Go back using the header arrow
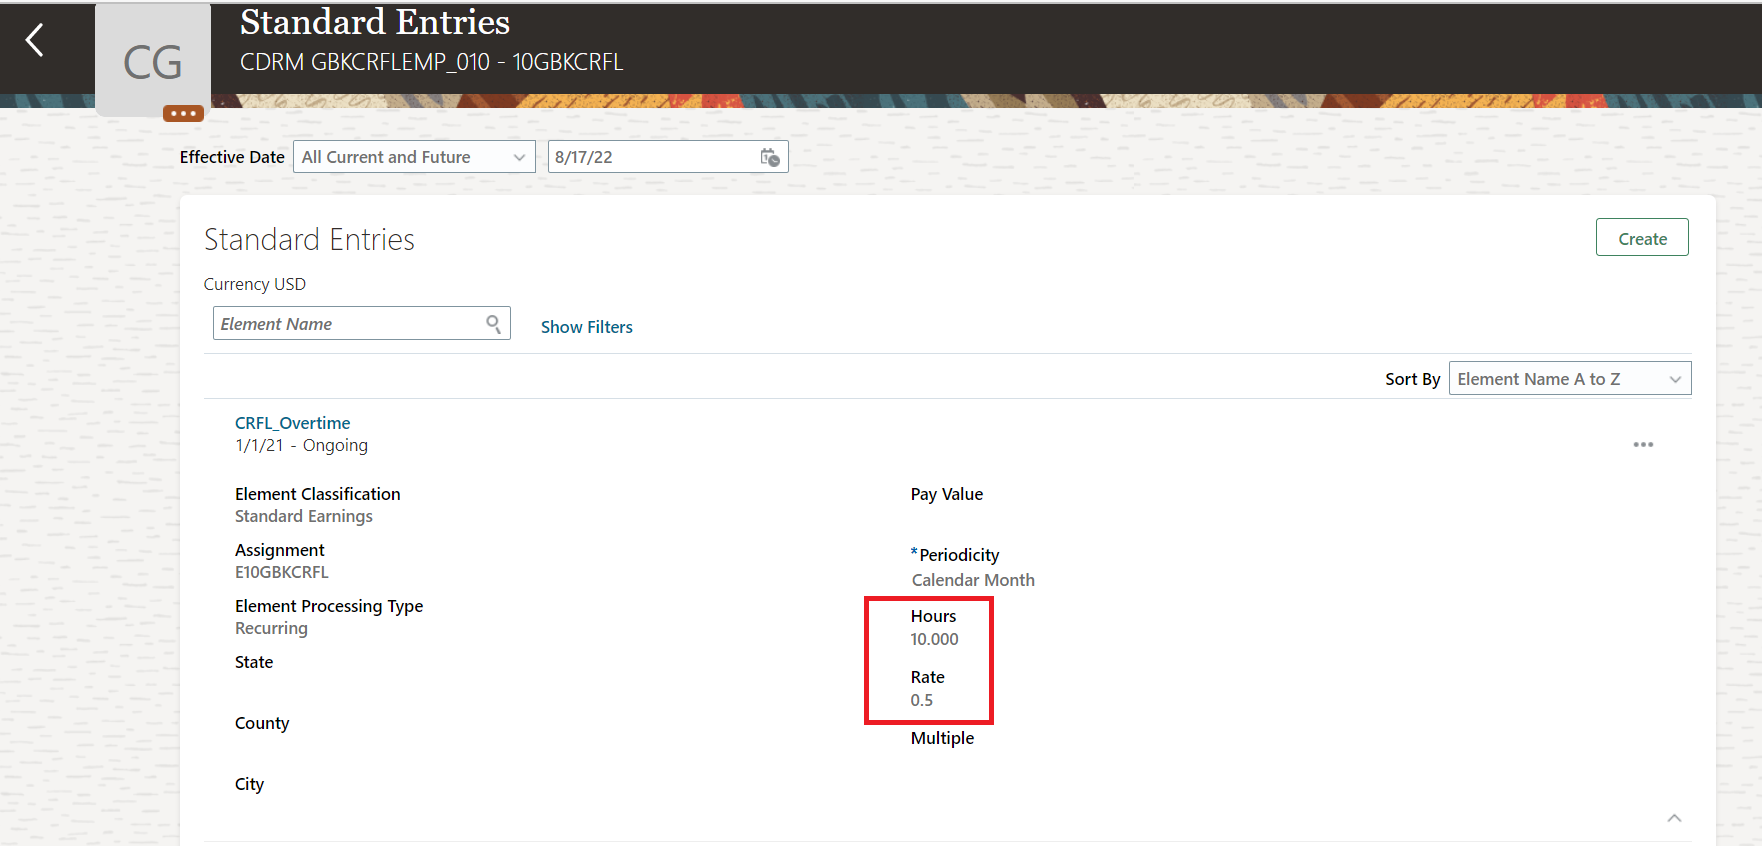The width and height of the screenshot is (1762, 846). pyautogui.click(x=35, y=40)
